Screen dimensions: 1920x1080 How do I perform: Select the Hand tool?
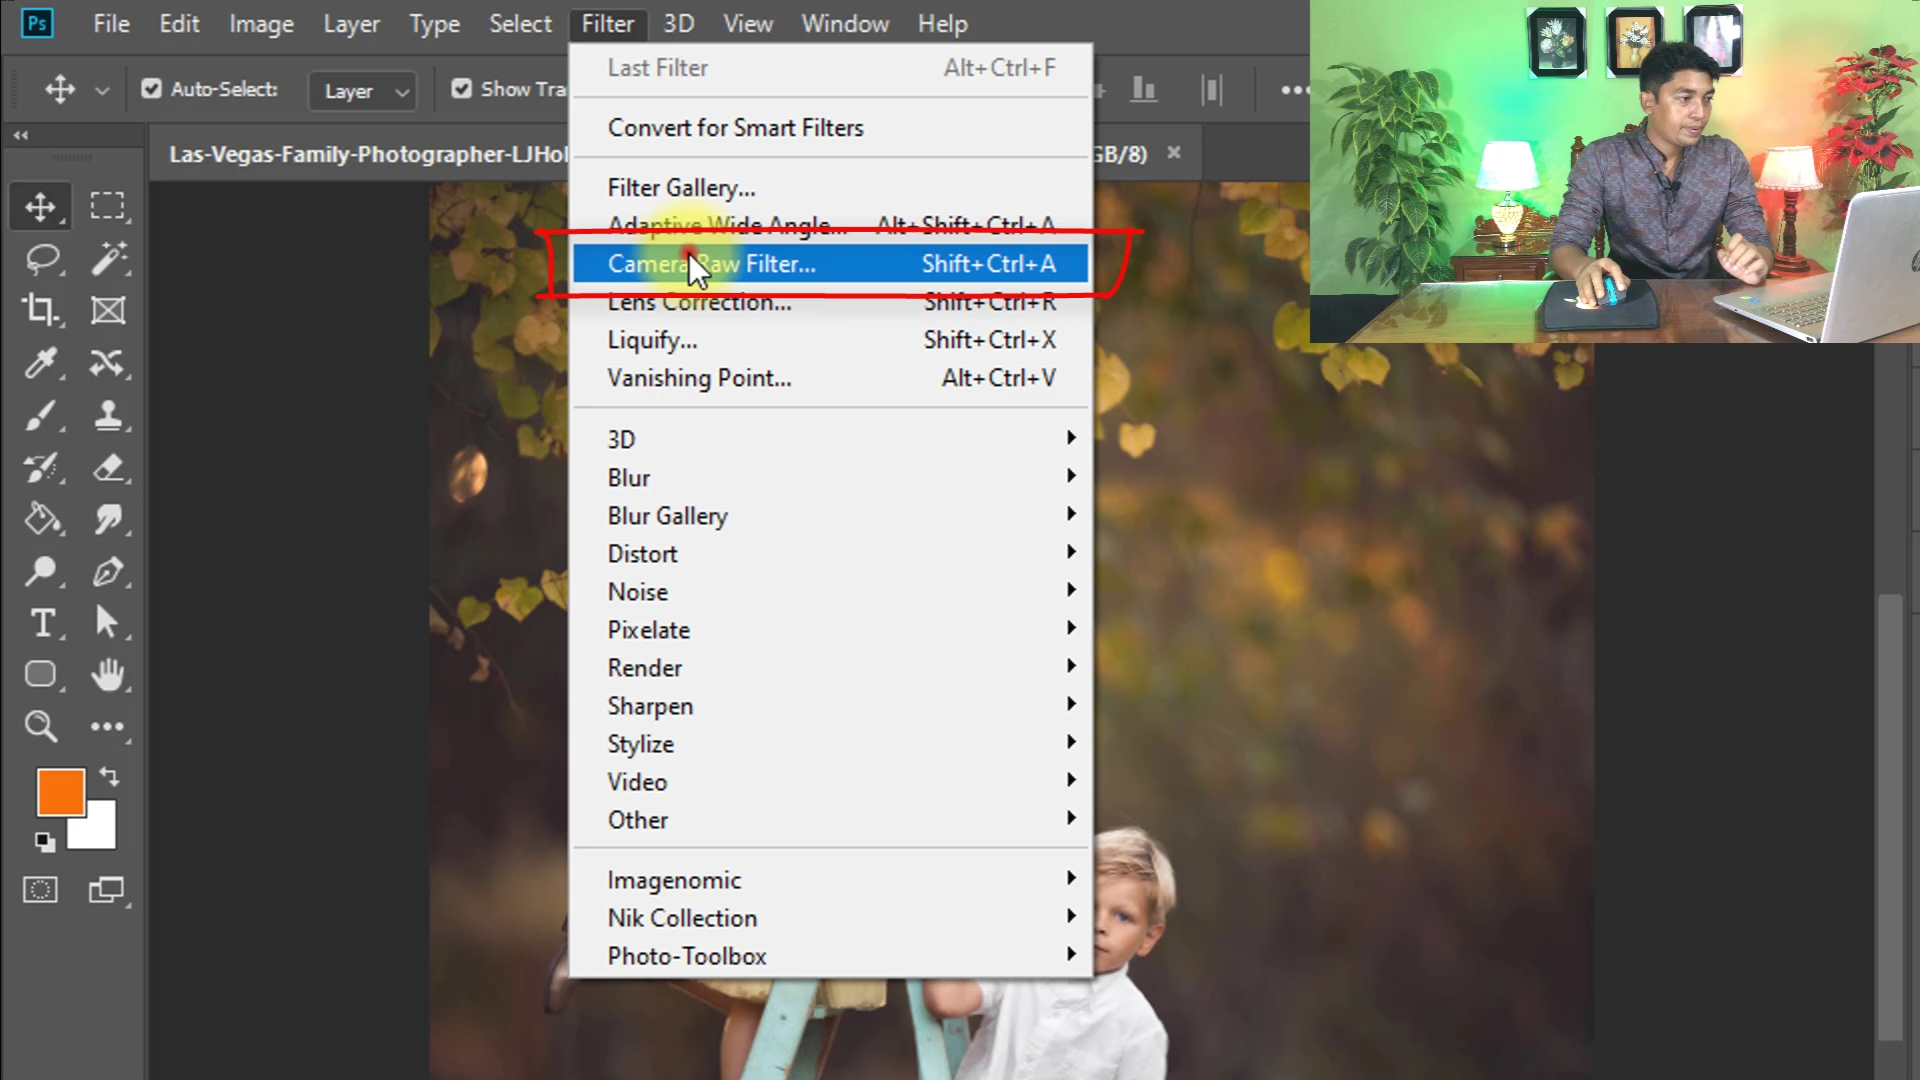click(x=108, y=675)
